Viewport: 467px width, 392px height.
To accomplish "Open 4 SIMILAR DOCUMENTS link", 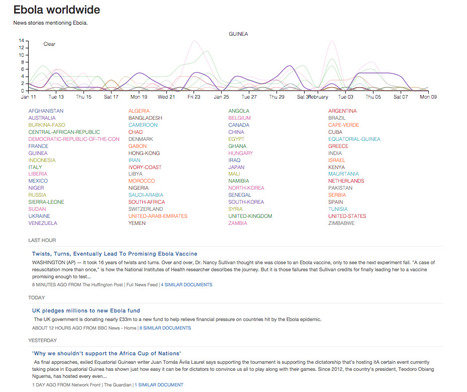I will (187, 285).
